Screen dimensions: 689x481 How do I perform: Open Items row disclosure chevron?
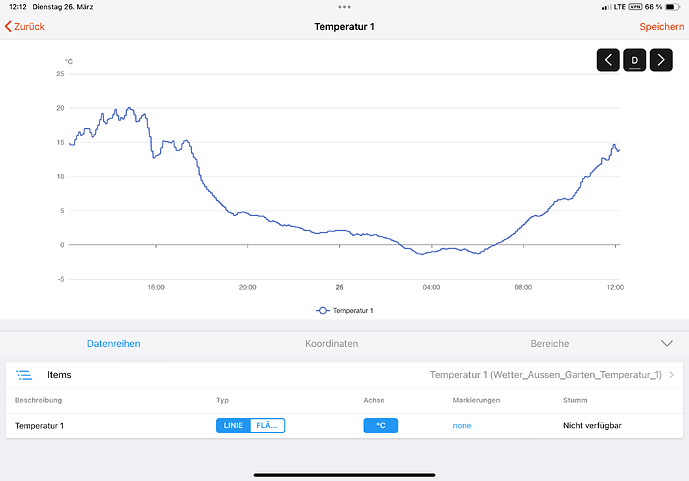point(672,375)
